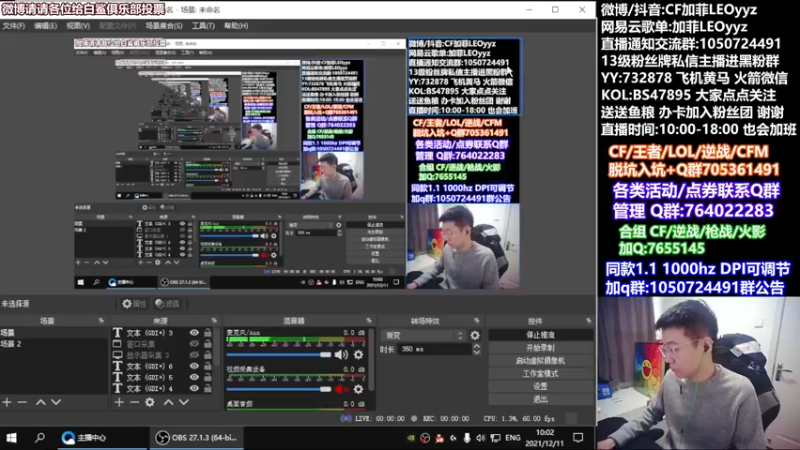The height and width of the screenshot is (450, 800).
Task: Open the 视频采集设备 audio settings gear
Action: click(359, 389)
